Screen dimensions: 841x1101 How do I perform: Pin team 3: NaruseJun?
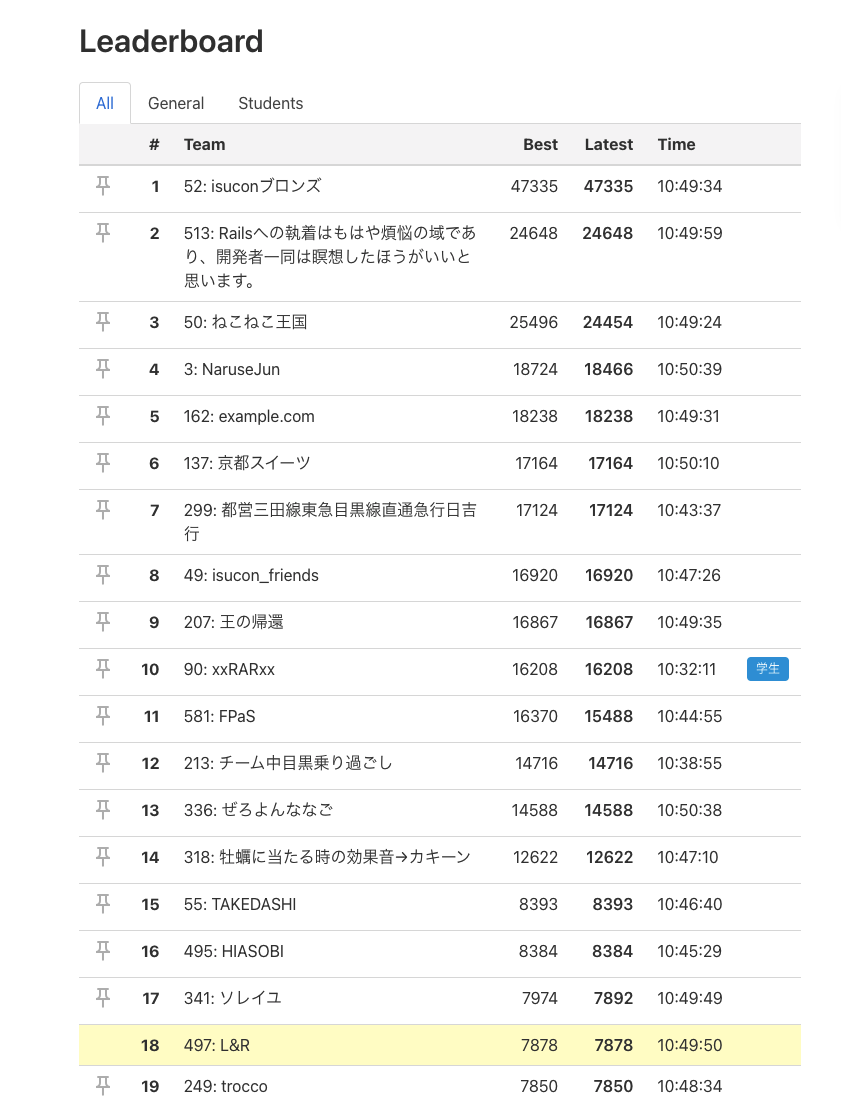[x=103, y=368]
